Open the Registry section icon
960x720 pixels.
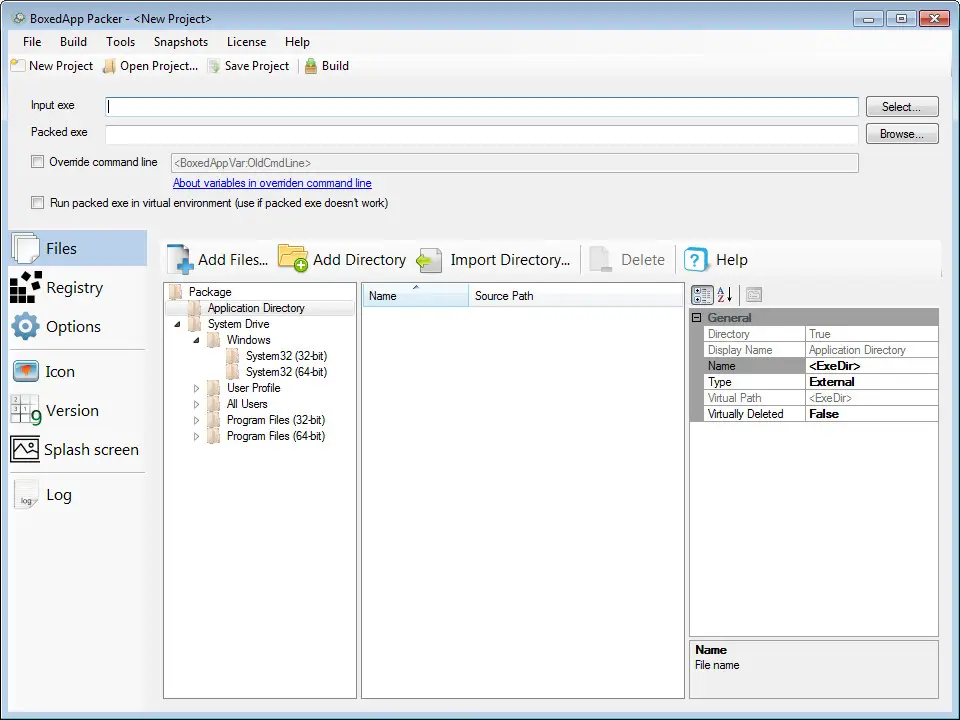click(26, 287)
